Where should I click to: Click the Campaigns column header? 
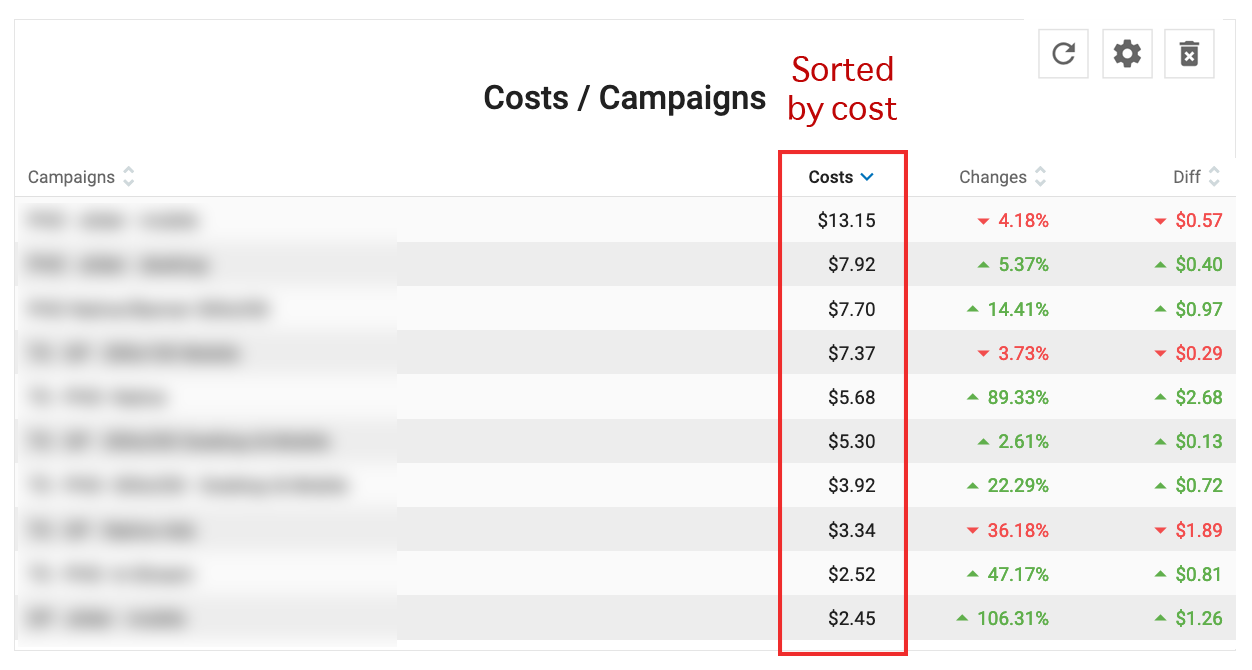coord(71,177)
